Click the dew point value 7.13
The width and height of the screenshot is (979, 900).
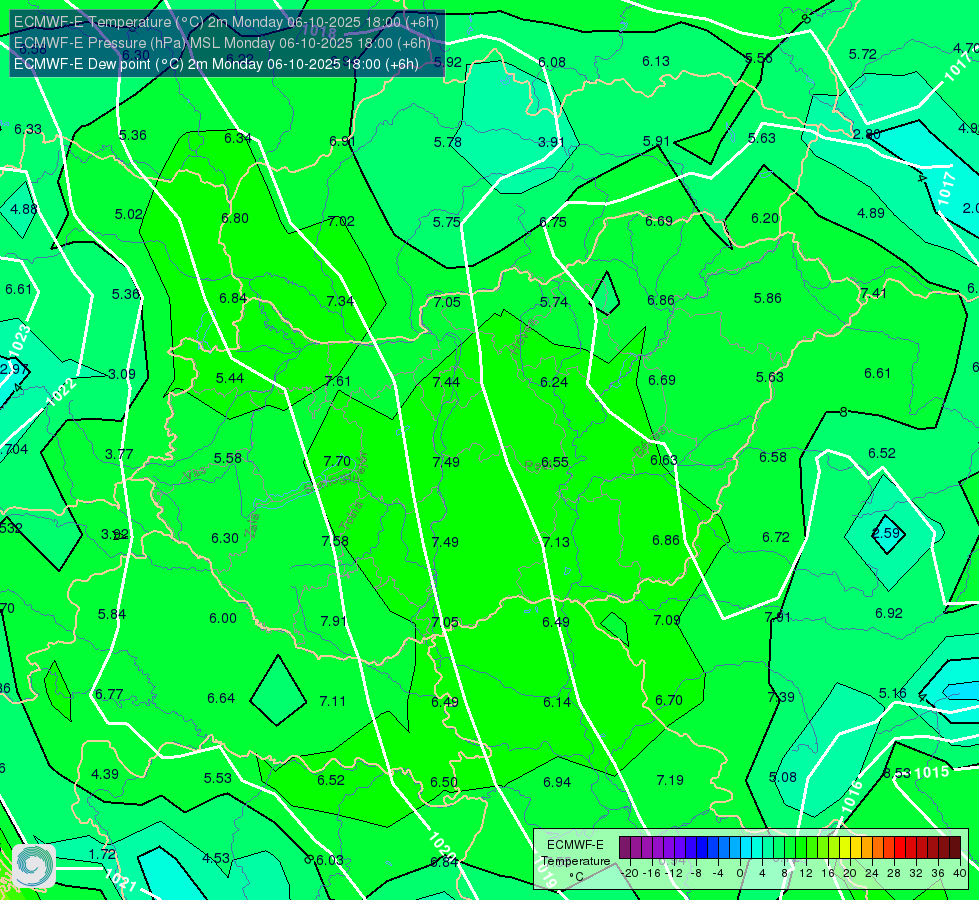point(556,541)
